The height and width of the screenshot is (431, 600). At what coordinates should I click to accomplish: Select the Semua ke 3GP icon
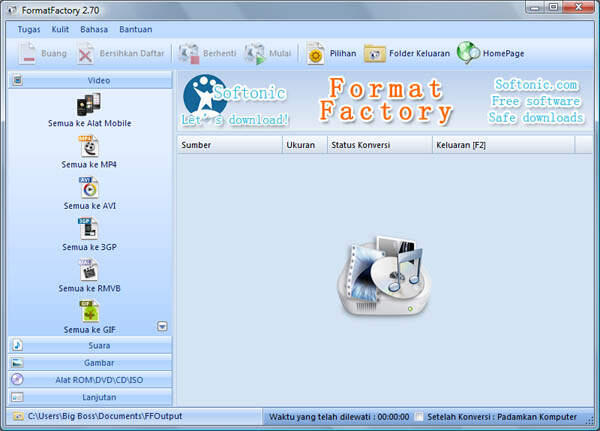pyautogui.click(x=88, y=229)
